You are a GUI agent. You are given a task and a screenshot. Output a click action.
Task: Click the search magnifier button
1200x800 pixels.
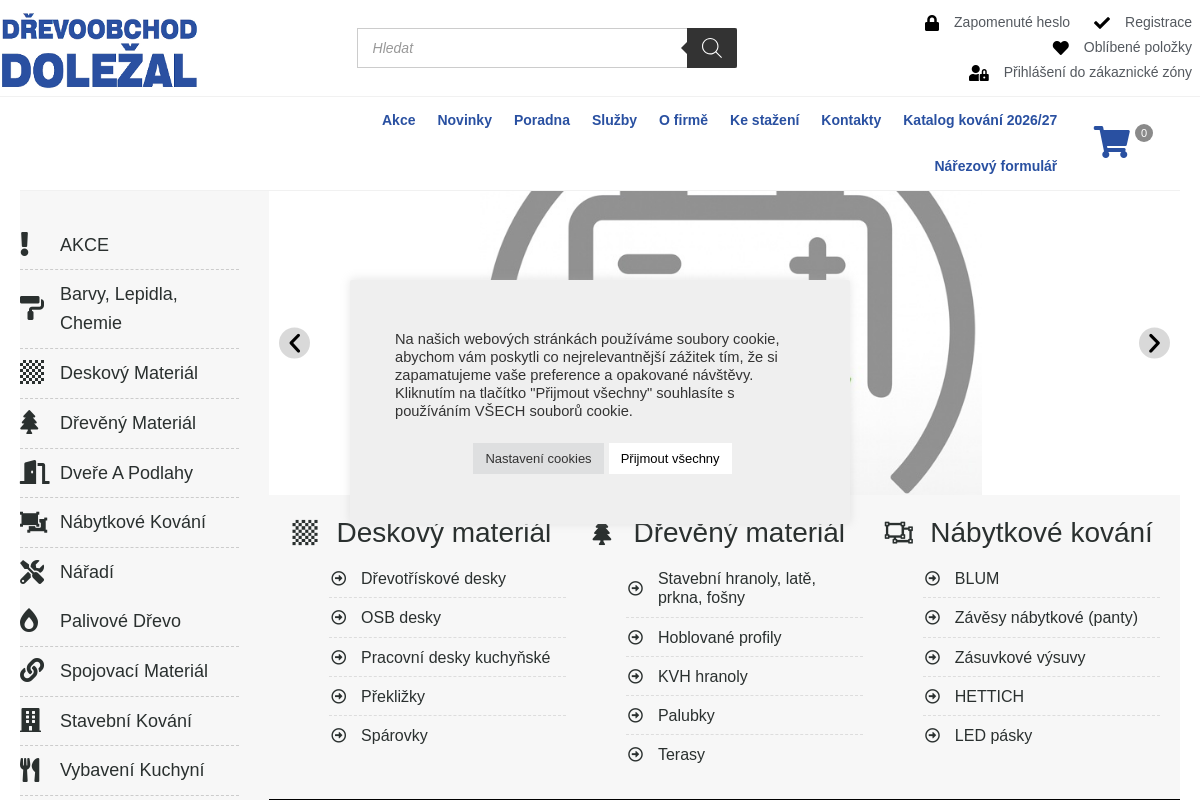(x=712, y=48)
